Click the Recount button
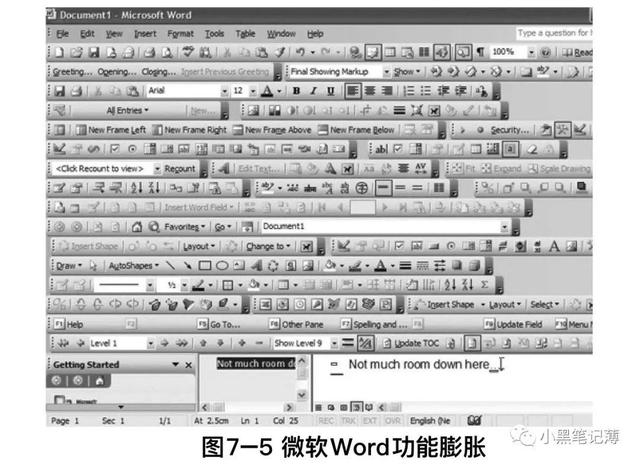The width and height of the screenshot is (640, 465). pos(180,169)
